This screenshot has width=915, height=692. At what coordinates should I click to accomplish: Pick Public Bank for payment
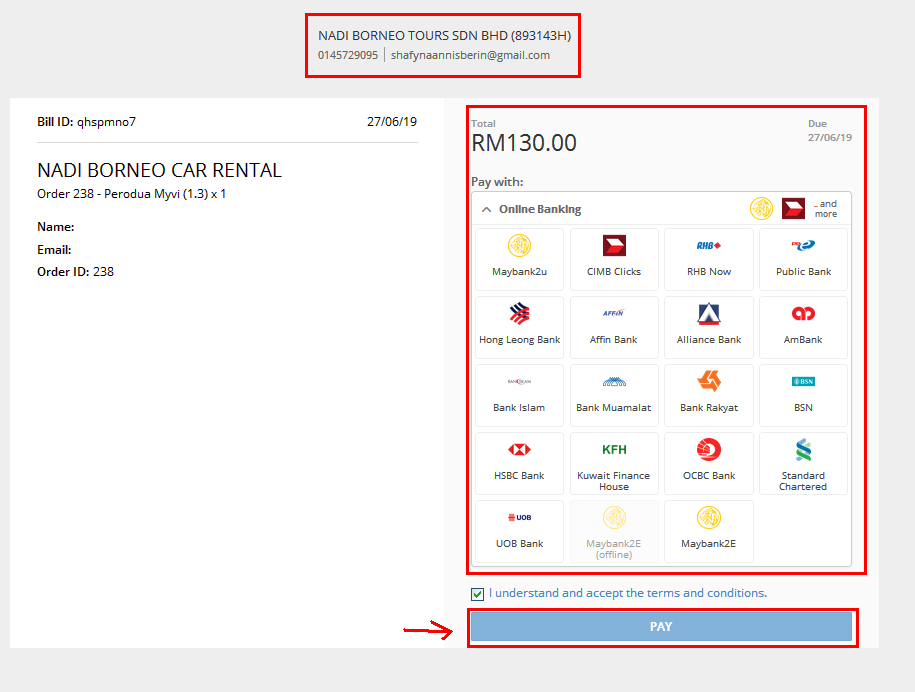tap(803, 258)
